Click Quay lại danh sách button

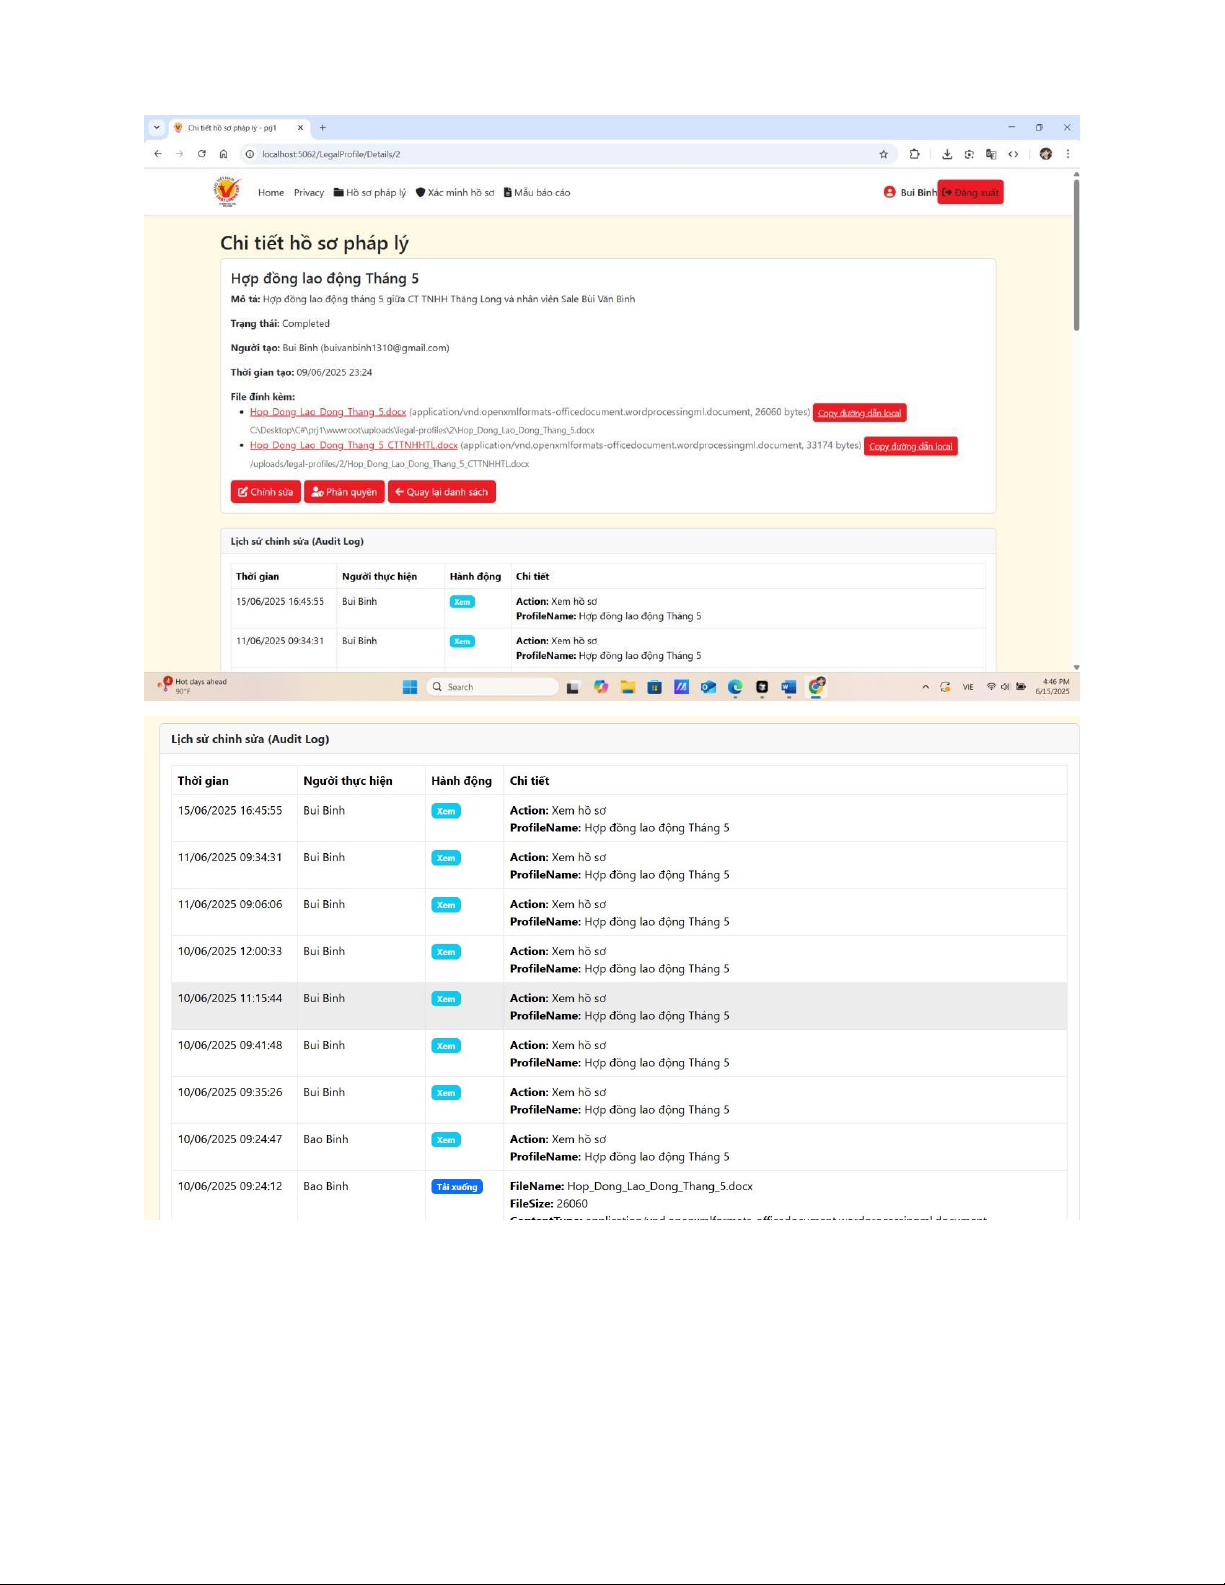(x=441, y=492)
